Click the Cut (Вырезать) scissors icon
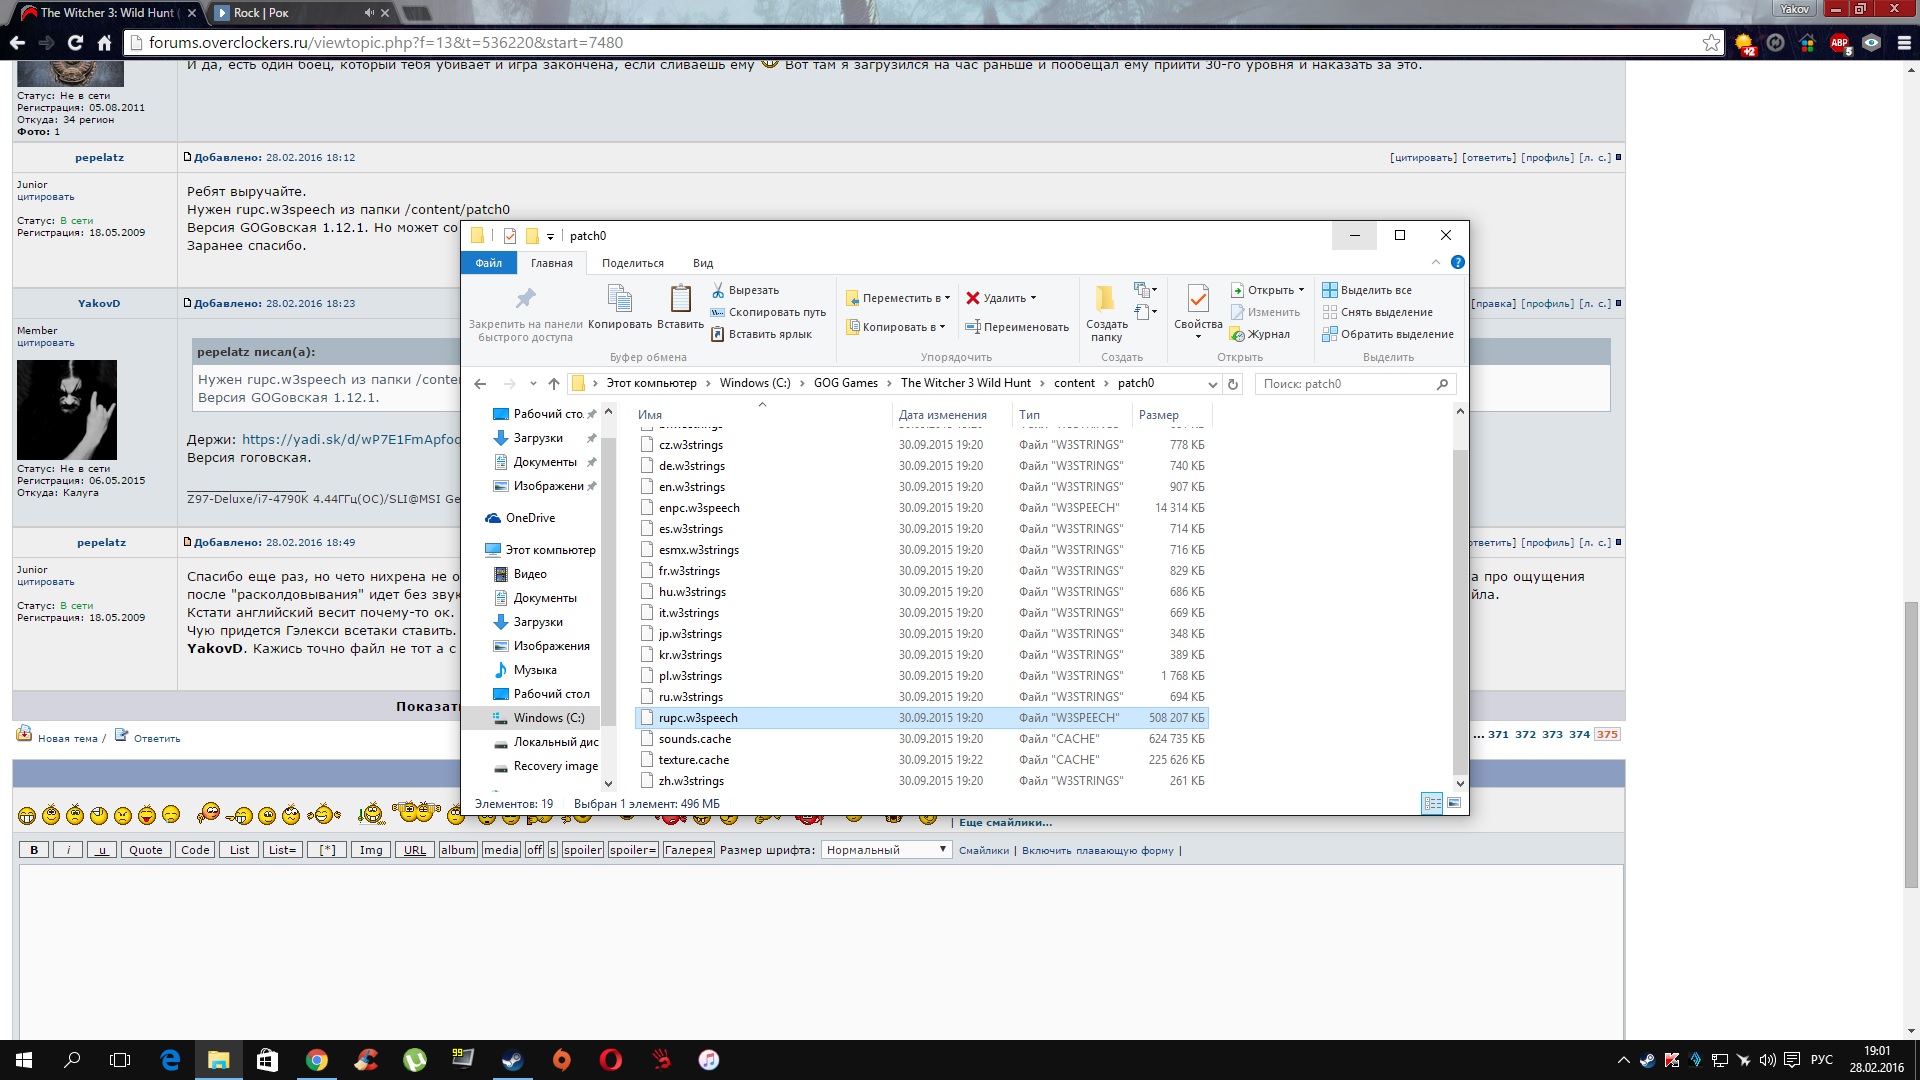The image size is (1920, 1080). [718, 290]
